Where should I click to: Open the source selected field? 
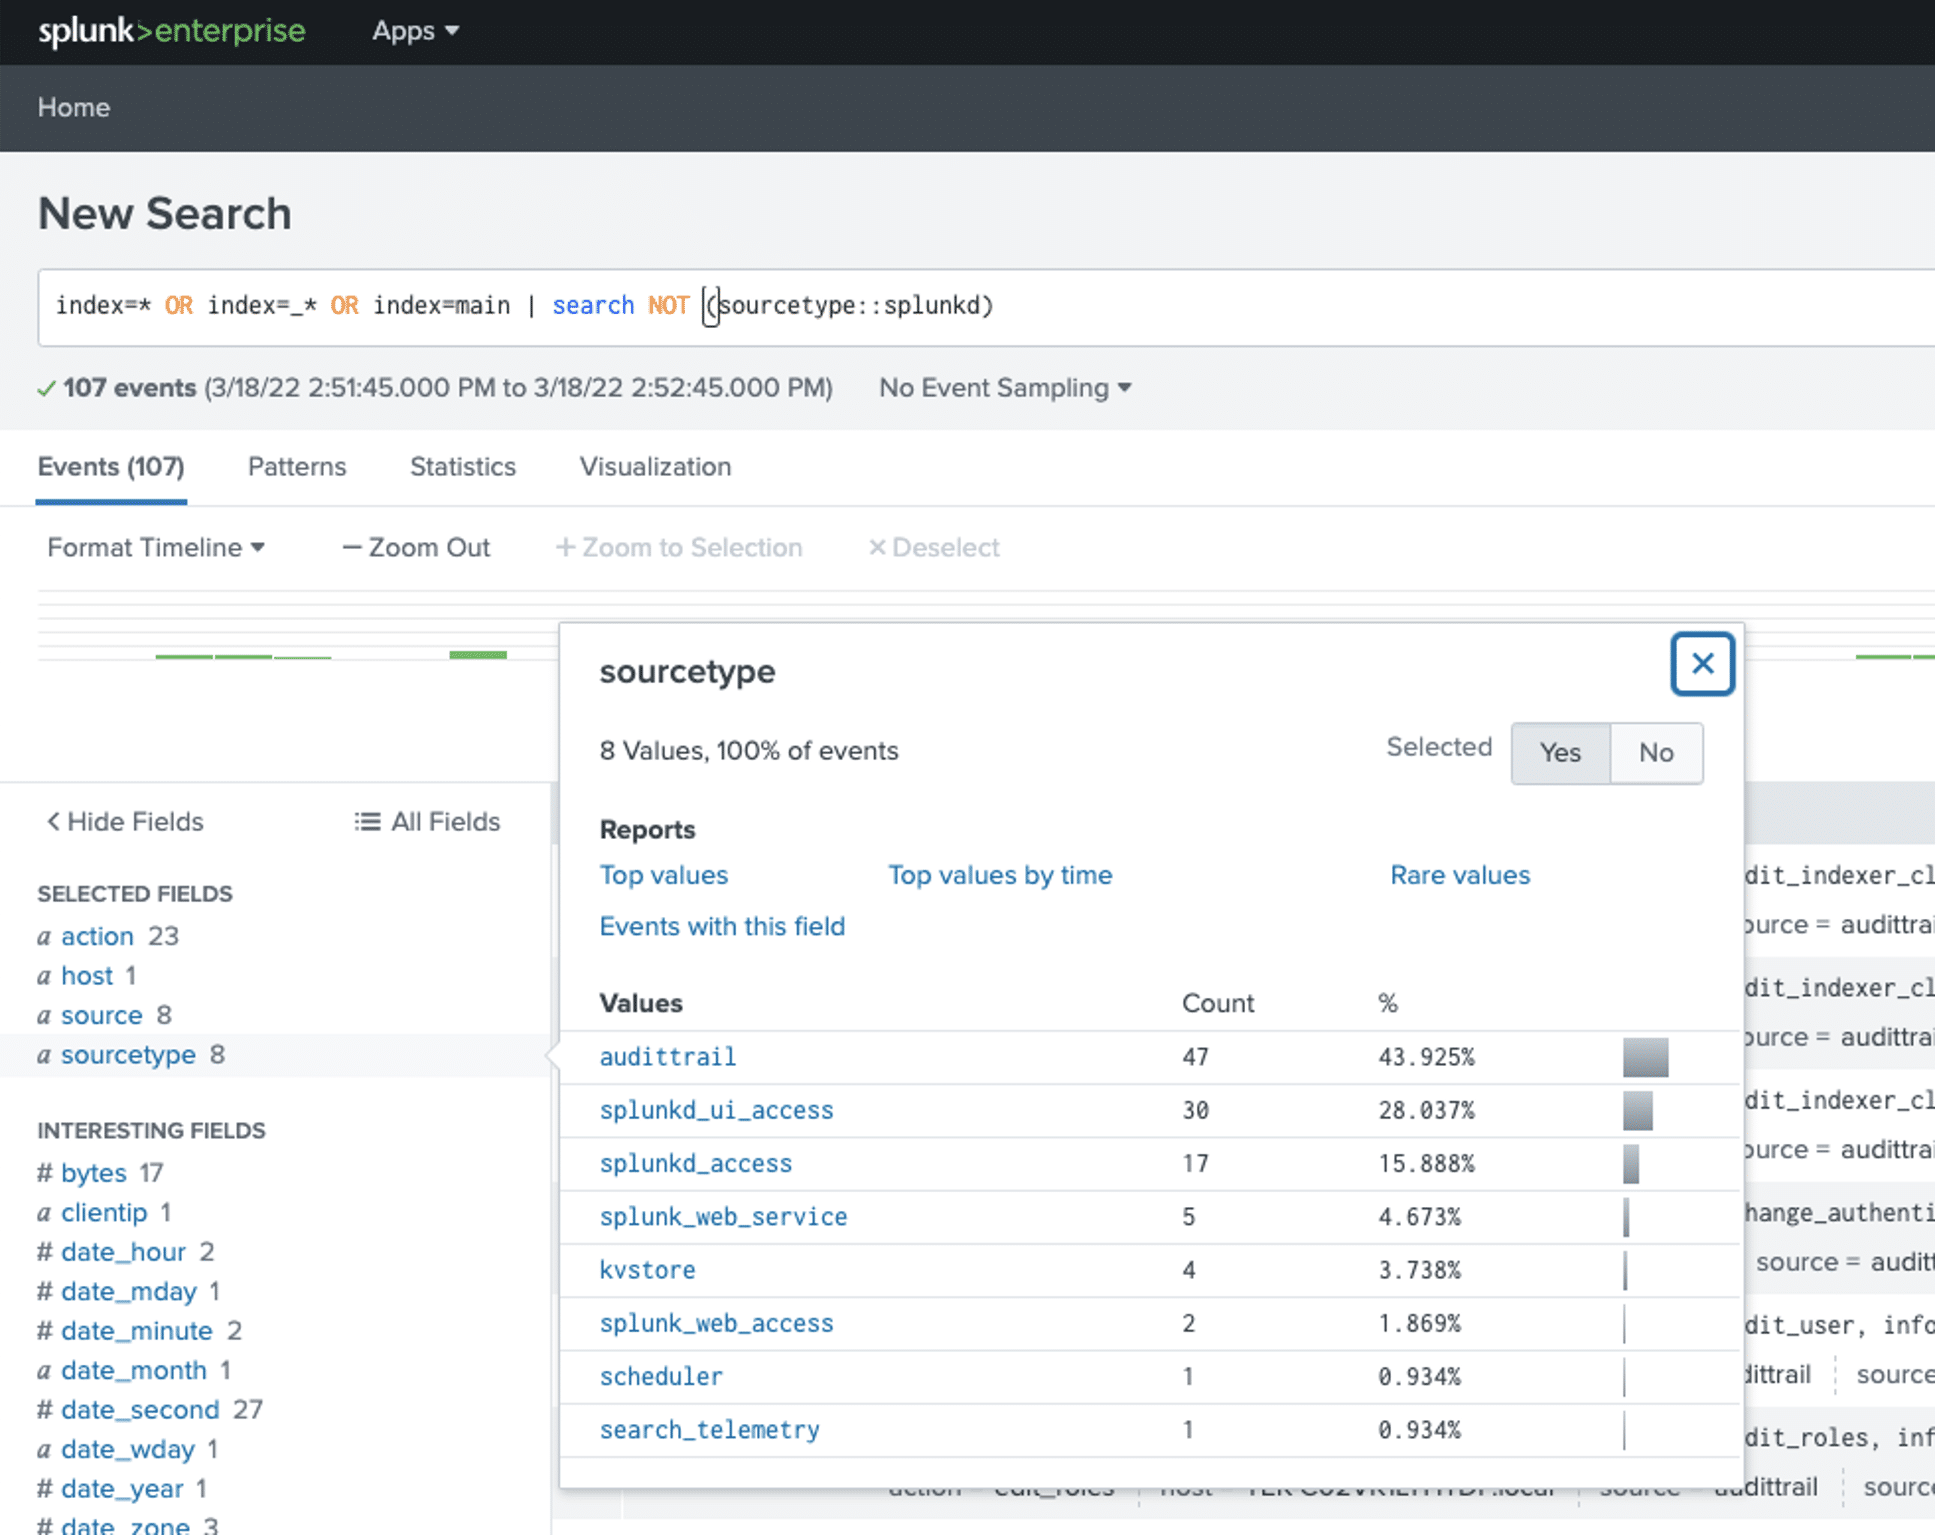(102, 1015)
